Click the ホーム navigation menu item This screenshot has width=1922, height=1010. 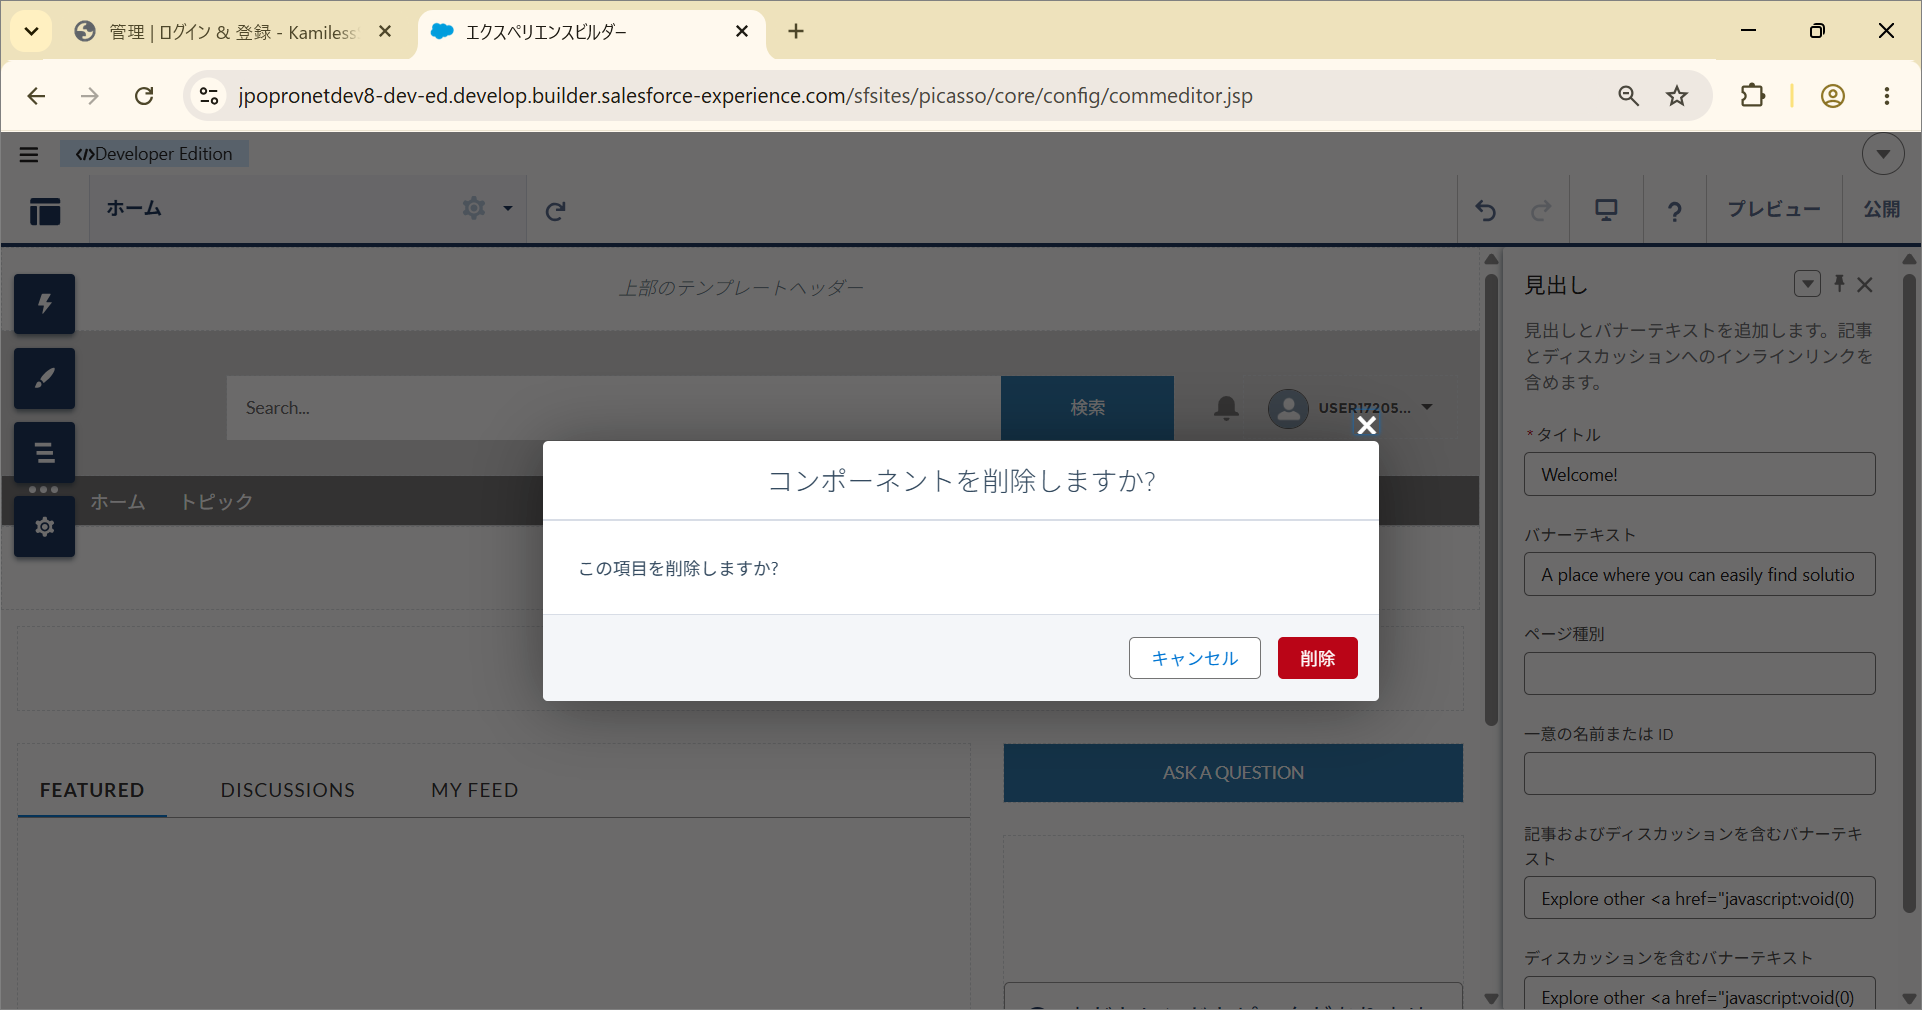tap(118, 501)
